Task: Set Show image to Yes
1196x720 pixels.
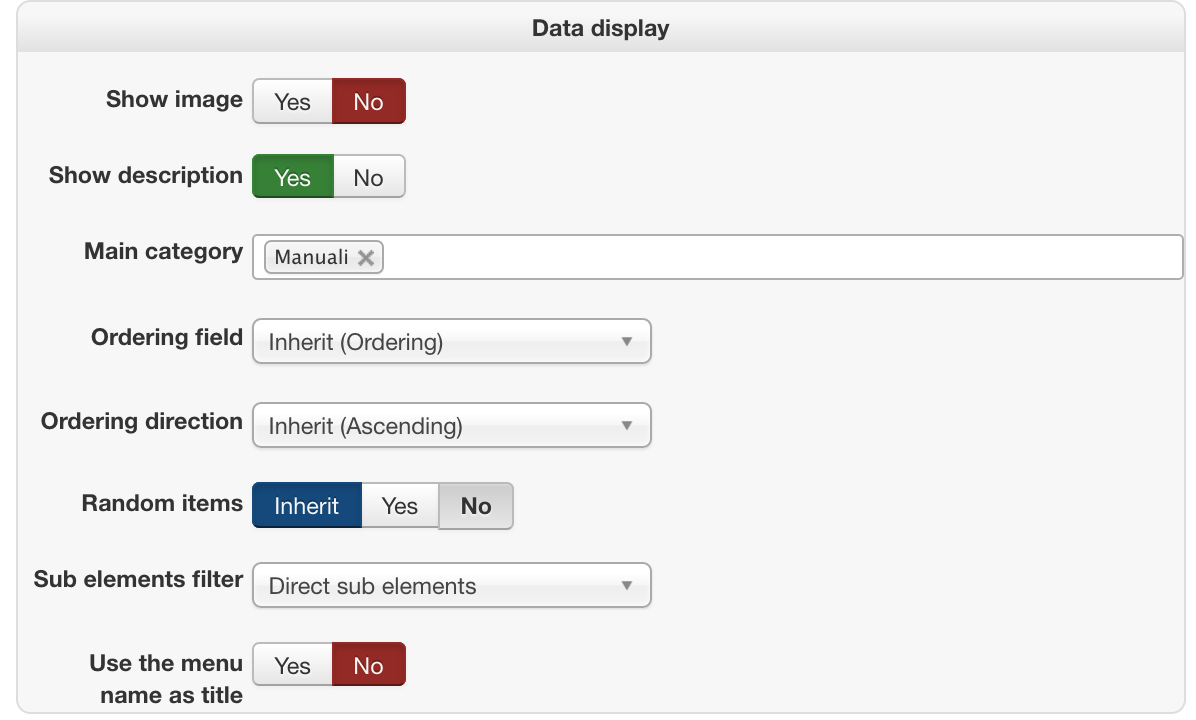Action: tap(292, 101)
